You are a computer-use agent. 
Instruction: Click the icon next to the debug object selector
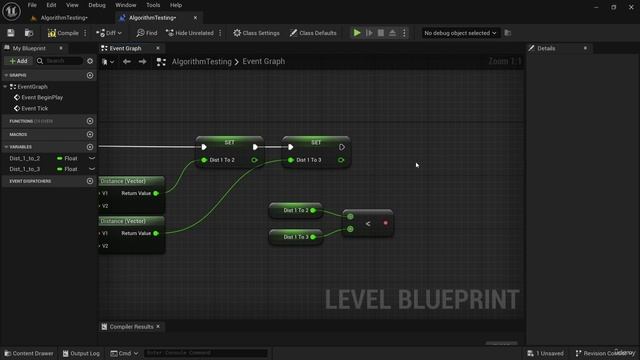(x=508, y=33)
